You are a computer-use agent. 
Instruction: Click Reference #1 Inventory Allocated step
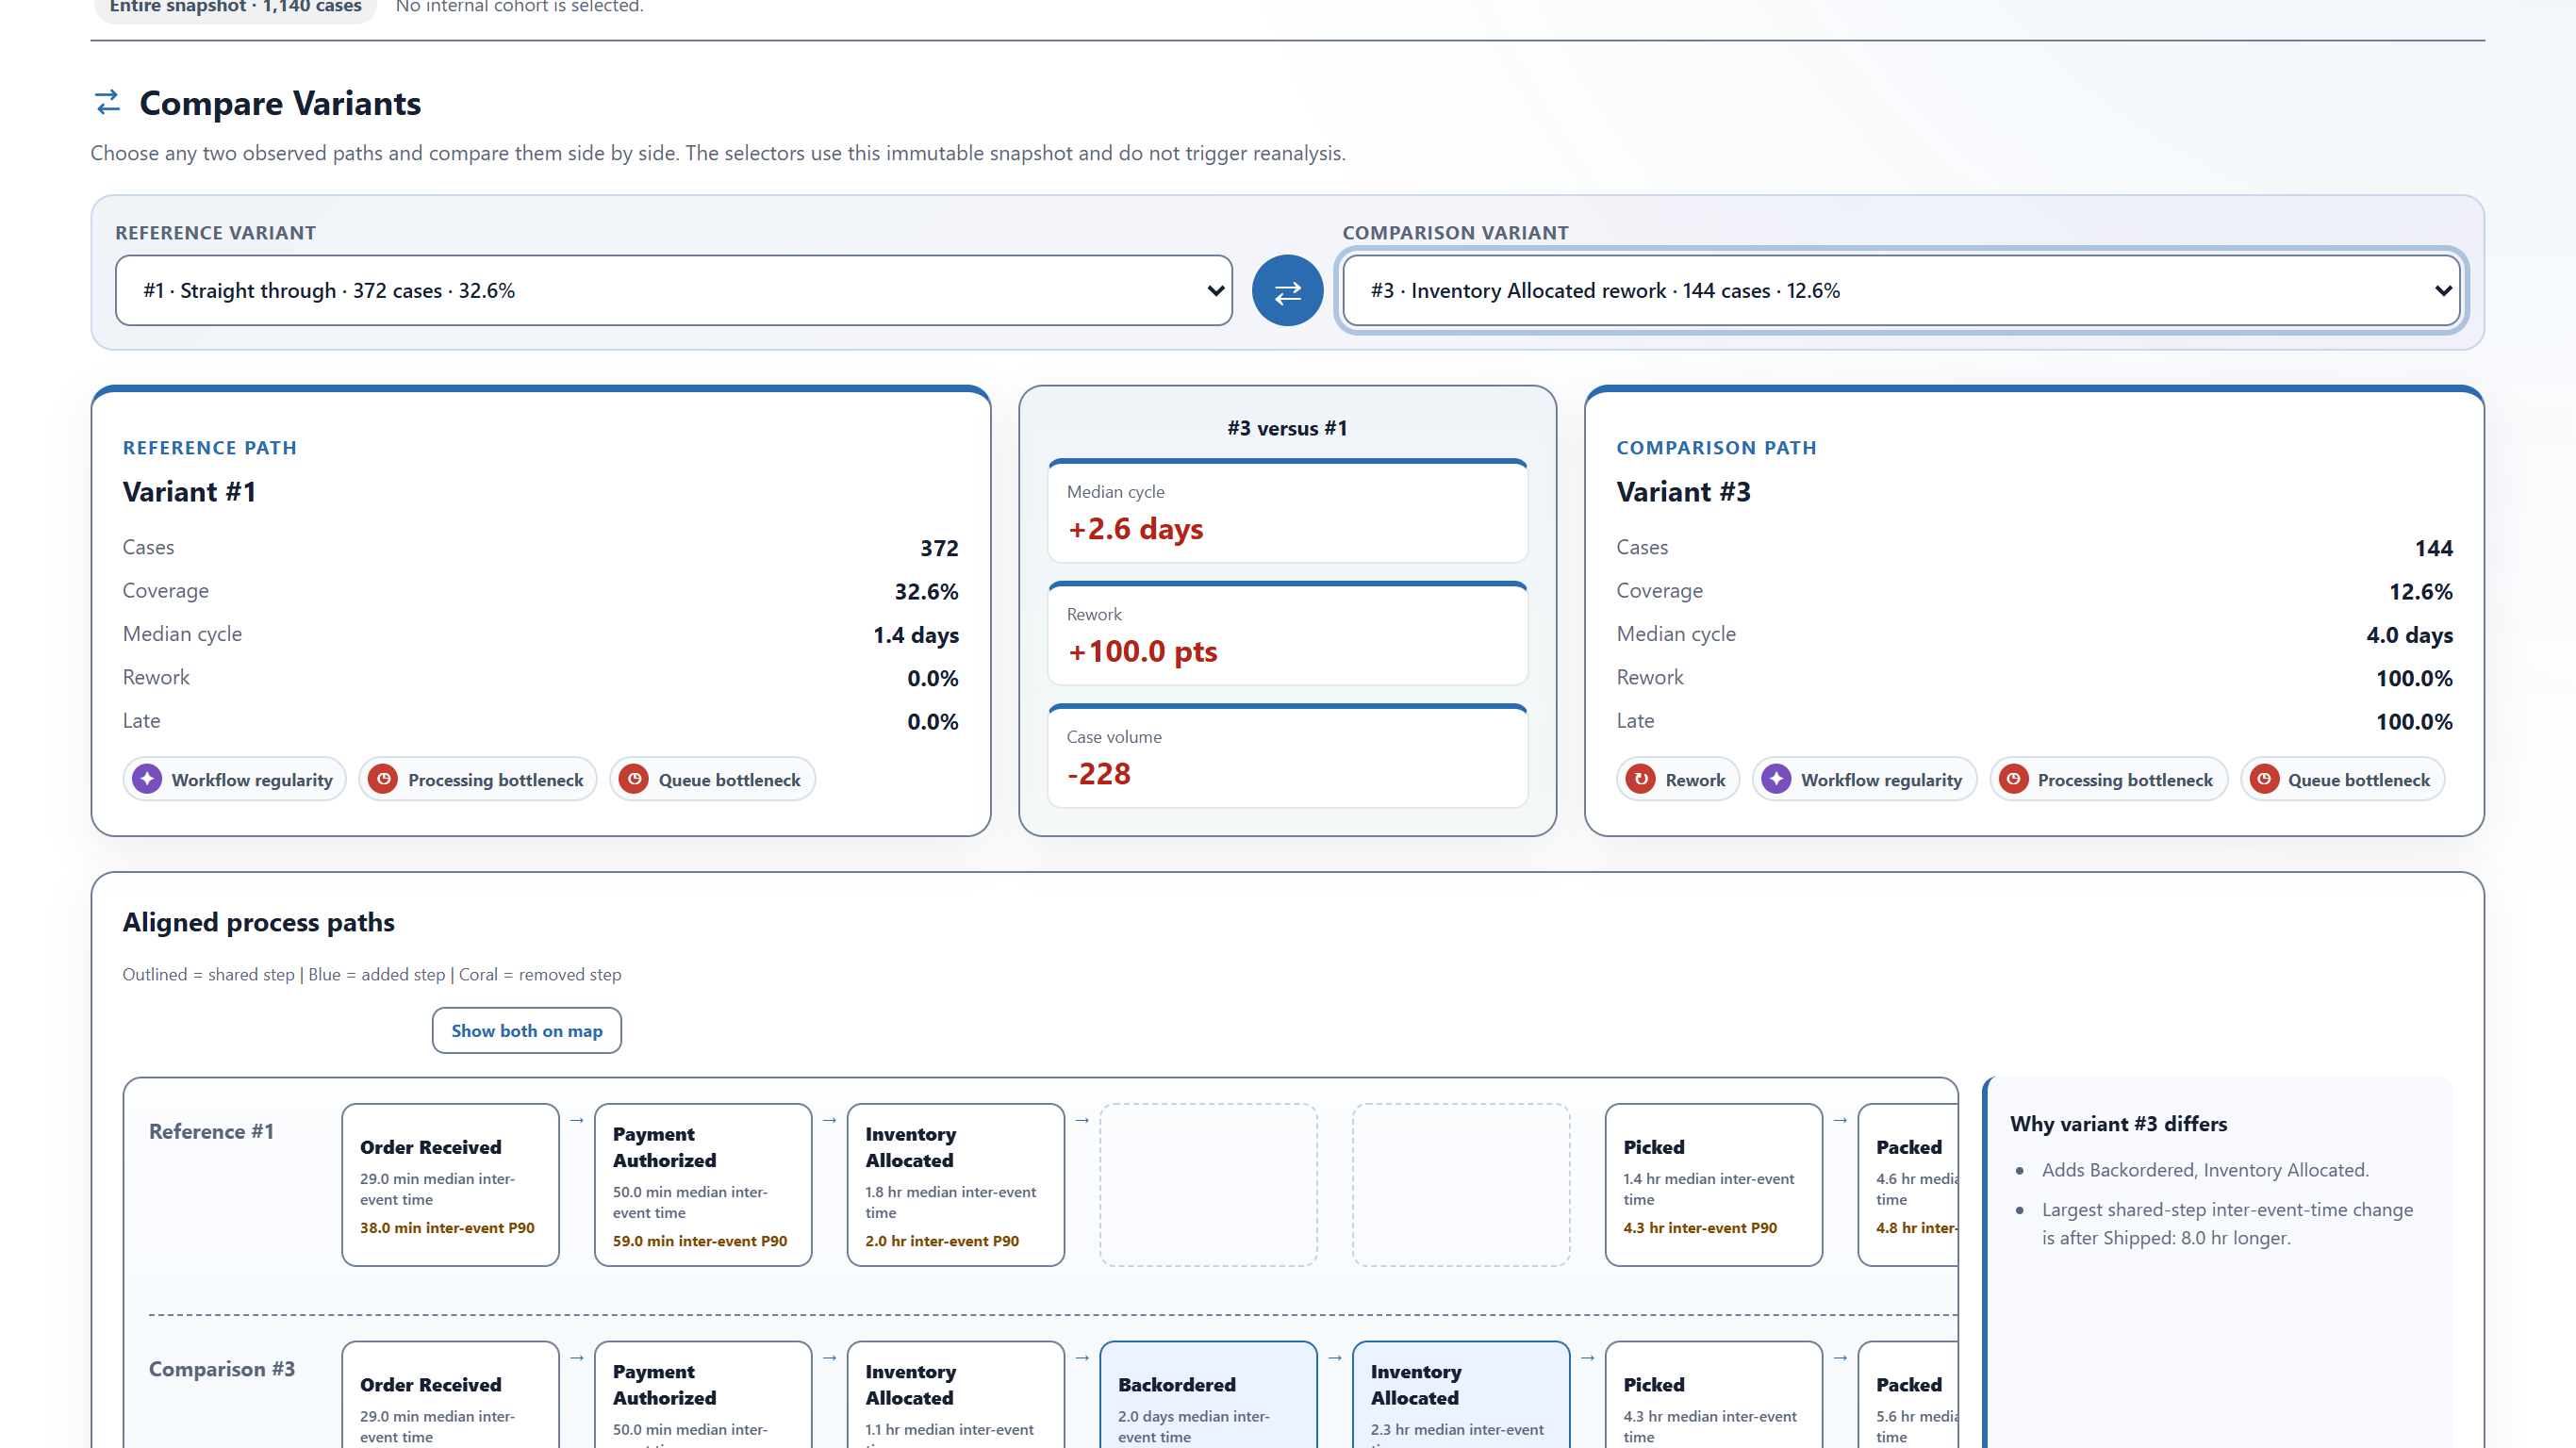(955, 1185)
